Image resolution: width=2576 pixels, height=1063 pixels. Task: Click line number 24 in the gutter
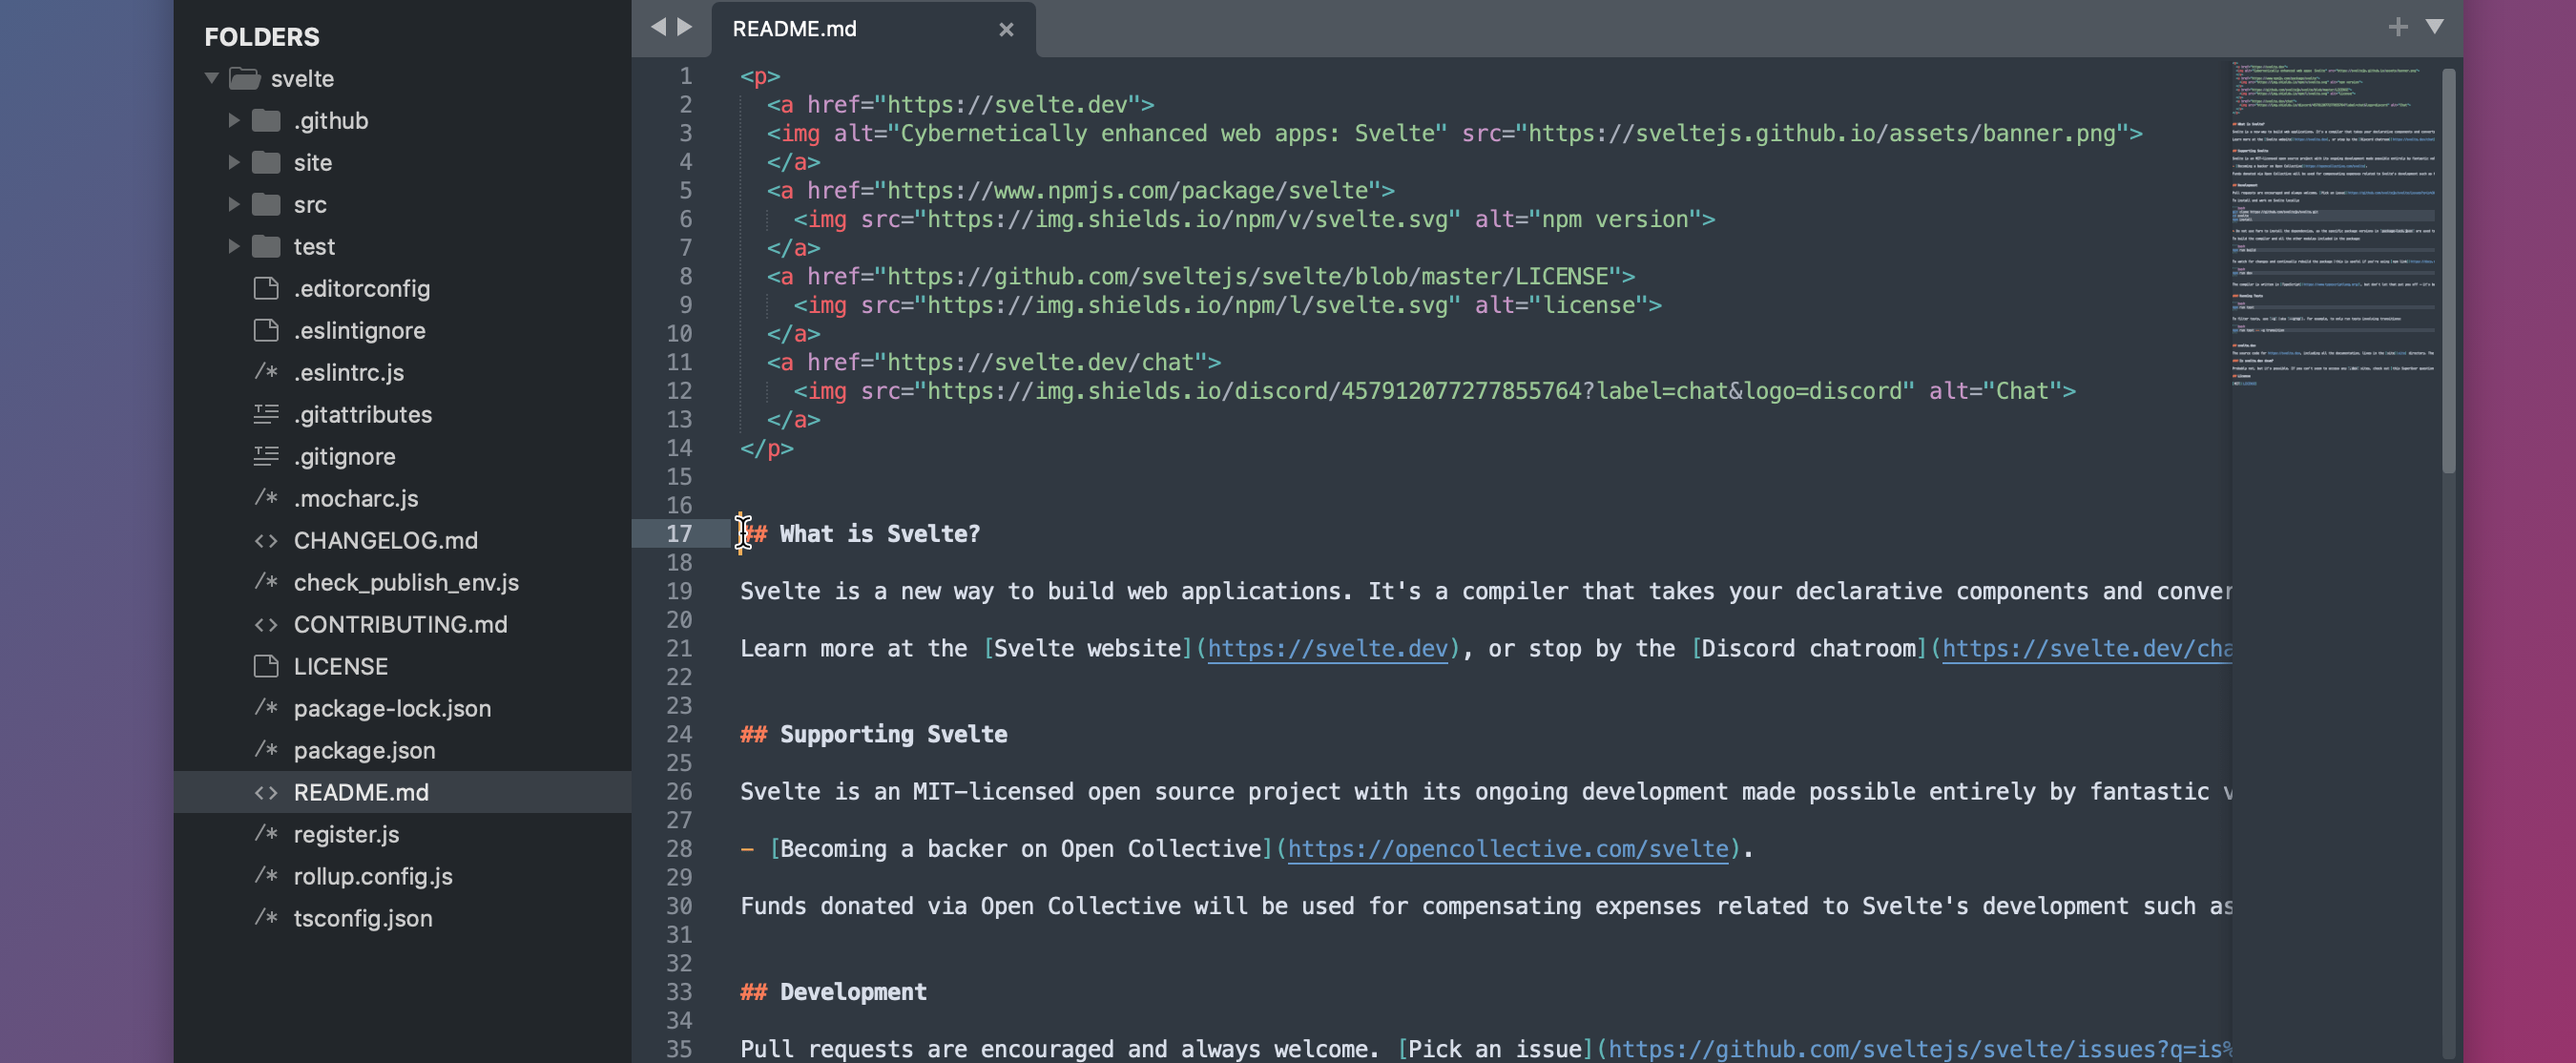click(x=679, y=734)
